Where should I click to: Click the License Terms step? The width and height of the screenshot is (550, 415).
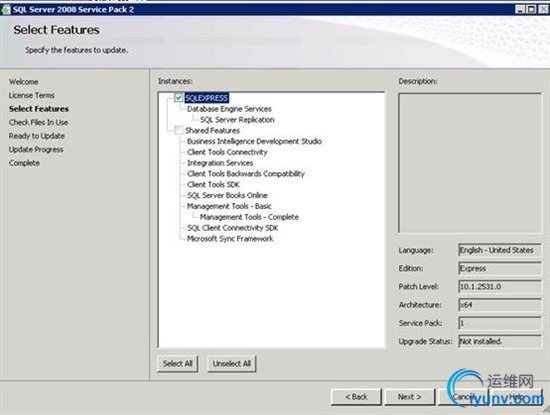pos(32,95)
